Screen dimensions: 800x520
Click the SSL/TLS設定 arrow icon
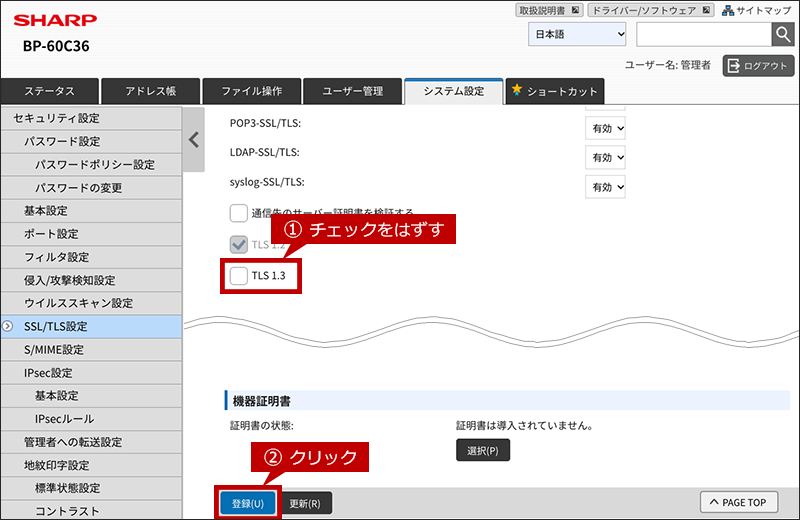[x=8, y=326]
